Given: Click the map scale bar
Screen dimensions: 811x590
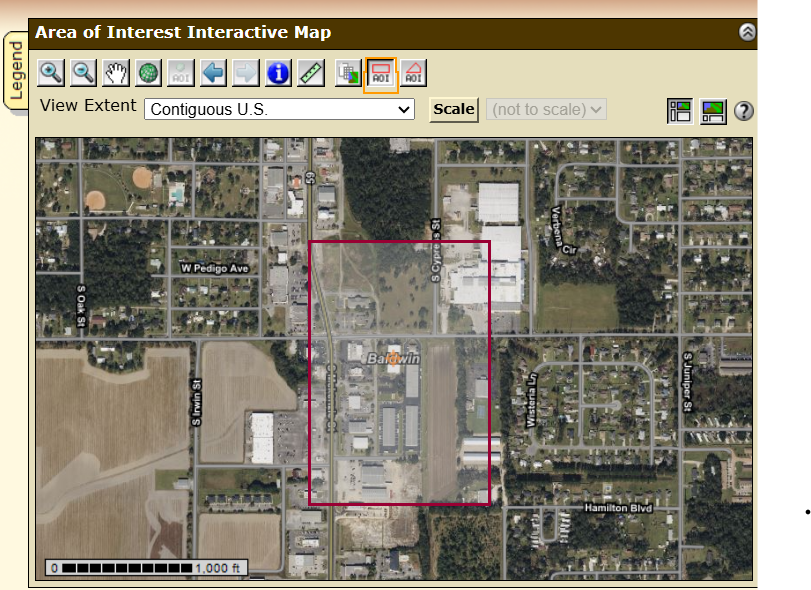Looking at the screenshot, I should pos(146,568).
